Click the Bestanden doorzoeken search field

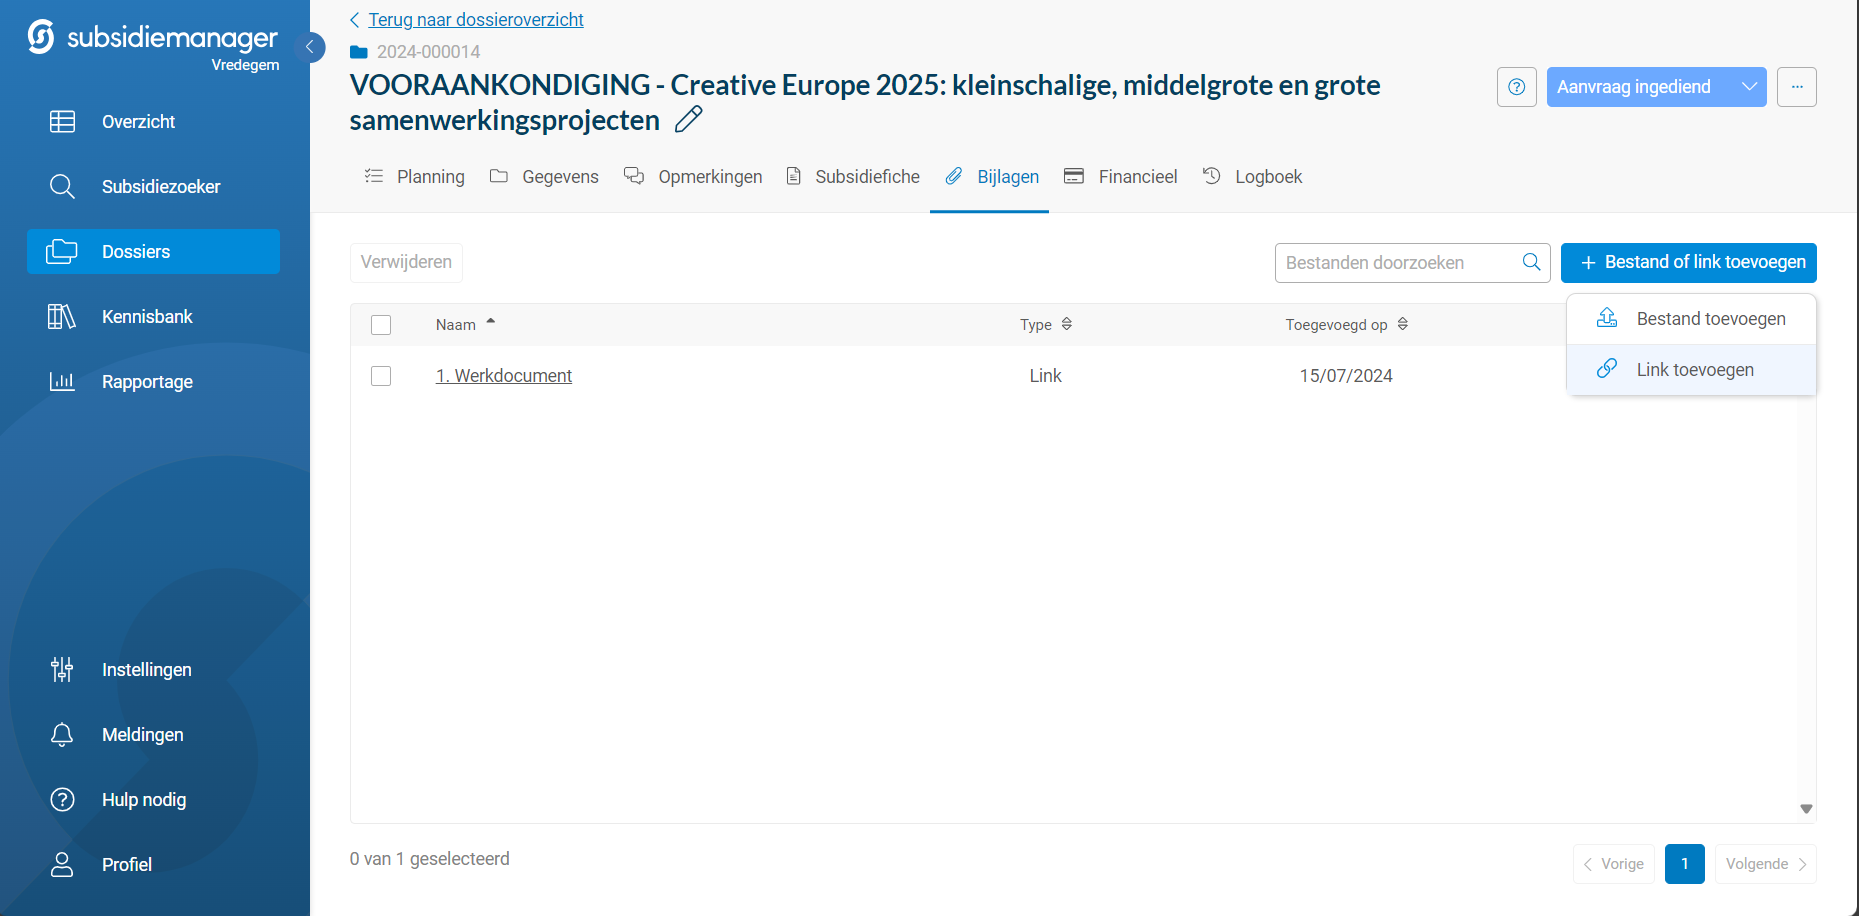[1396, 263]
